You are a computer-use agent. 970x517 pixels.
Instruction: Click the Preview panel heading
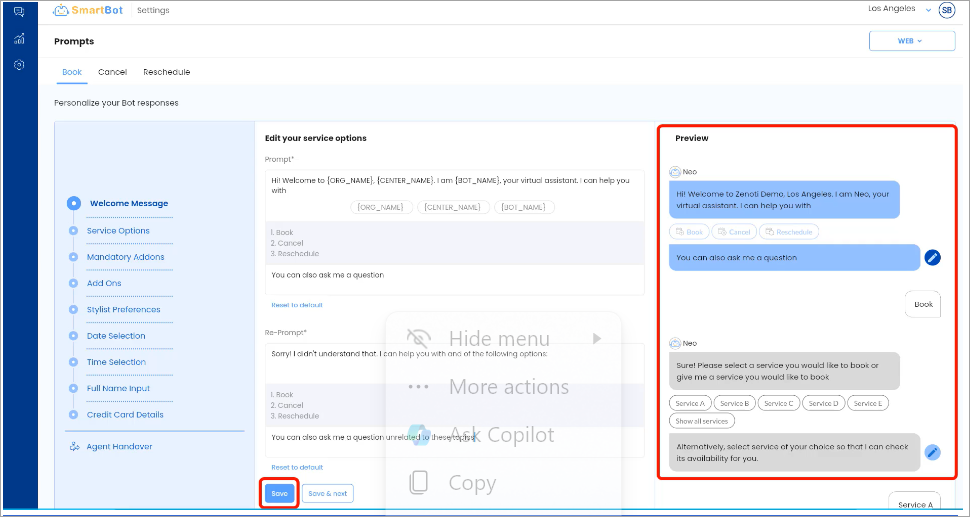pos(692,139)
